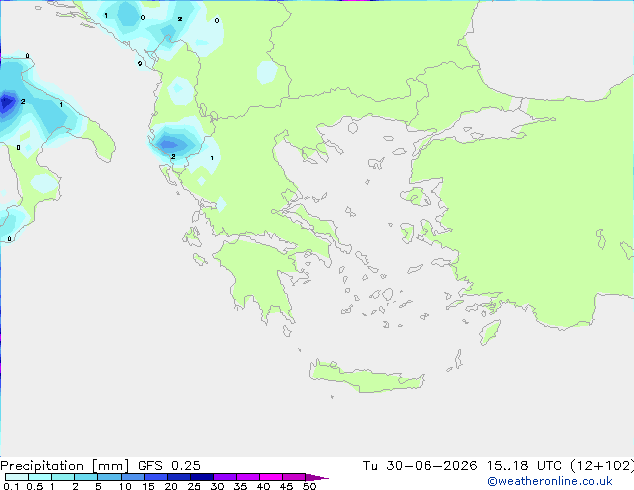Select the "15..18 UTC" time range text

tap(524, 466)
